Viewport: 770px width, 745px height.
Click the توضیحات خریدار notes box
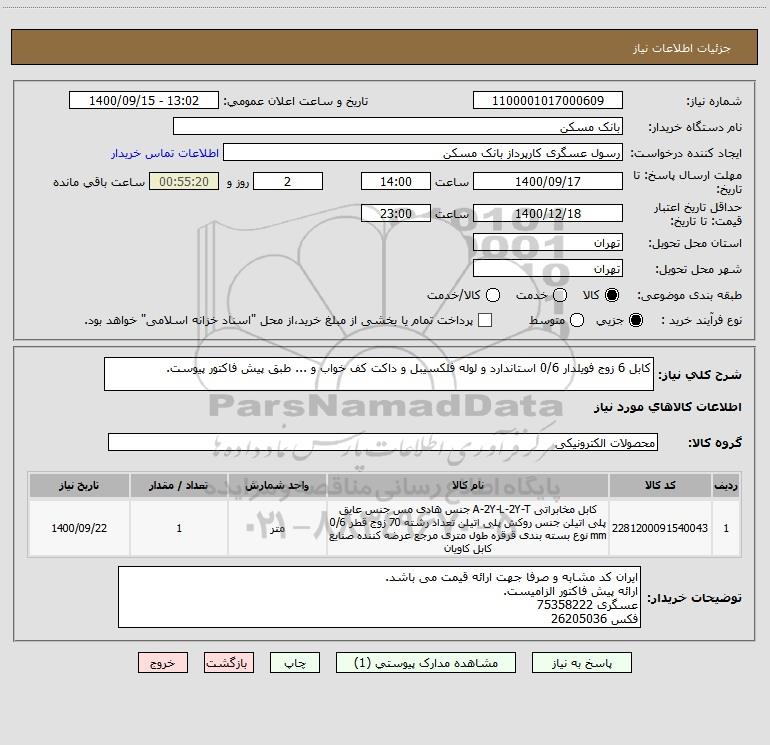(379, 597)
